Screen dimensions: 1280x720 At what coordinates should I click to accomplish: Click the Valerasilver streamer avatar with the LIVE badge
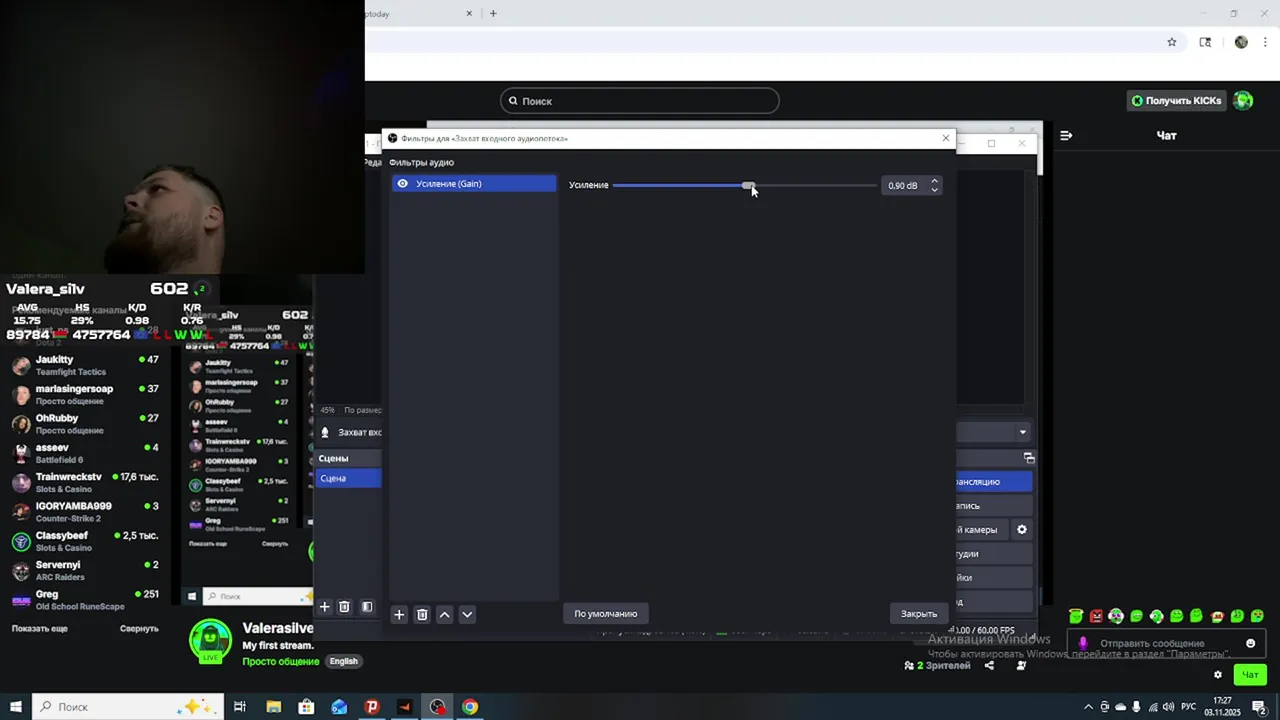(210, 641)
